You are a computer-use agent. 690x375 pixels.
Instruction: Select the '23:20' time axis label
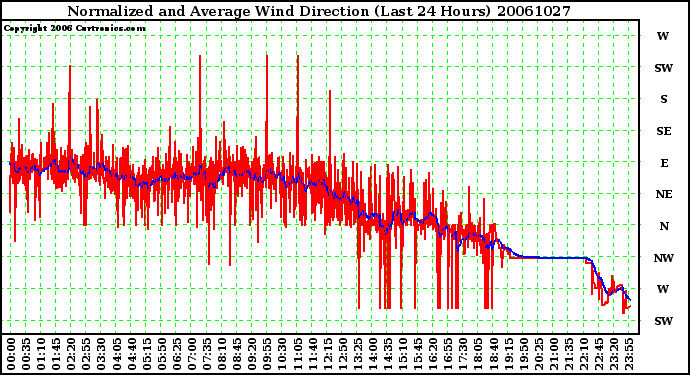614,354
